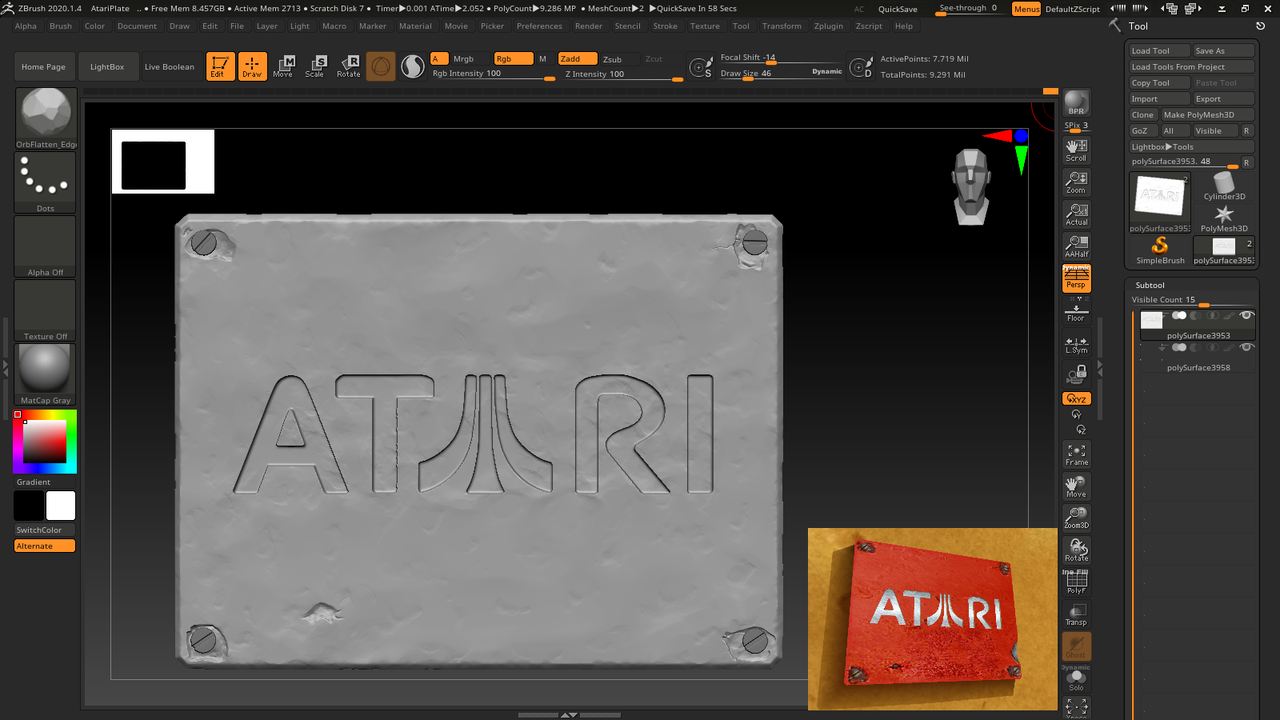1280x720 pixels.
Task: Pick a color in the color picker square
Action: coord(45,441)
